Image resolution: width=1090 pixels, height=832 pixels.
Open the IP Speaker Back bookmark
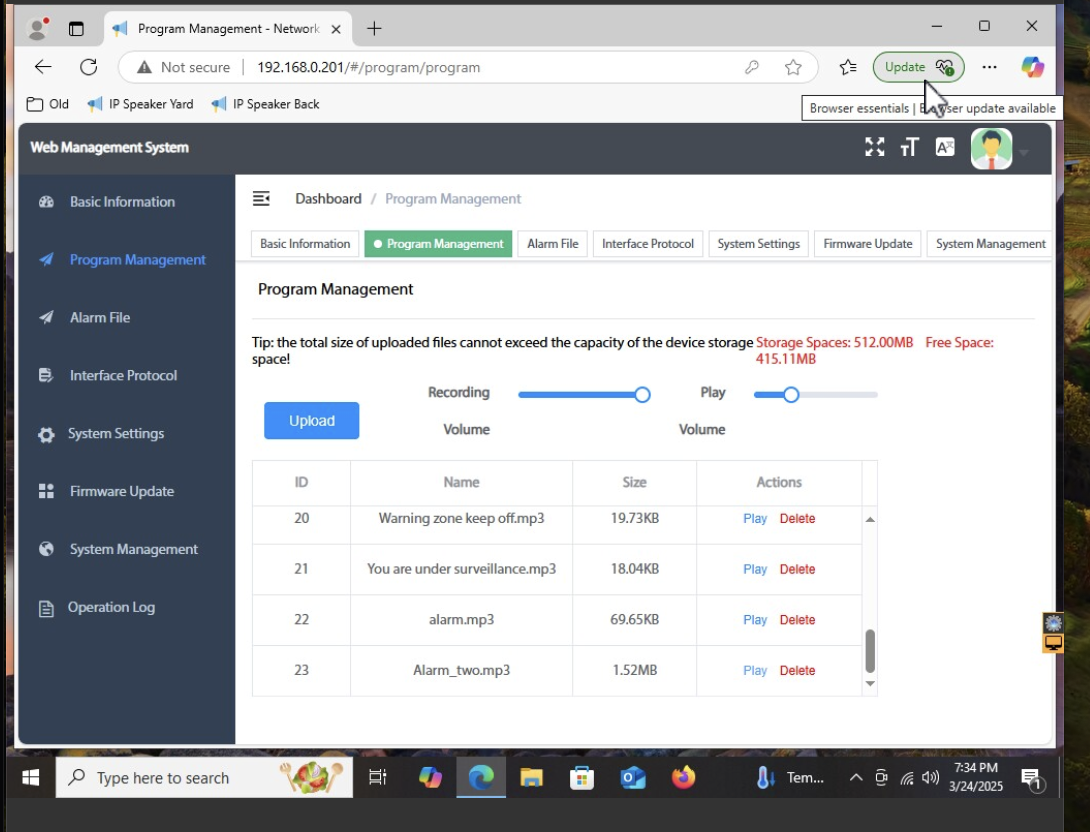click(x=265, y=104)
